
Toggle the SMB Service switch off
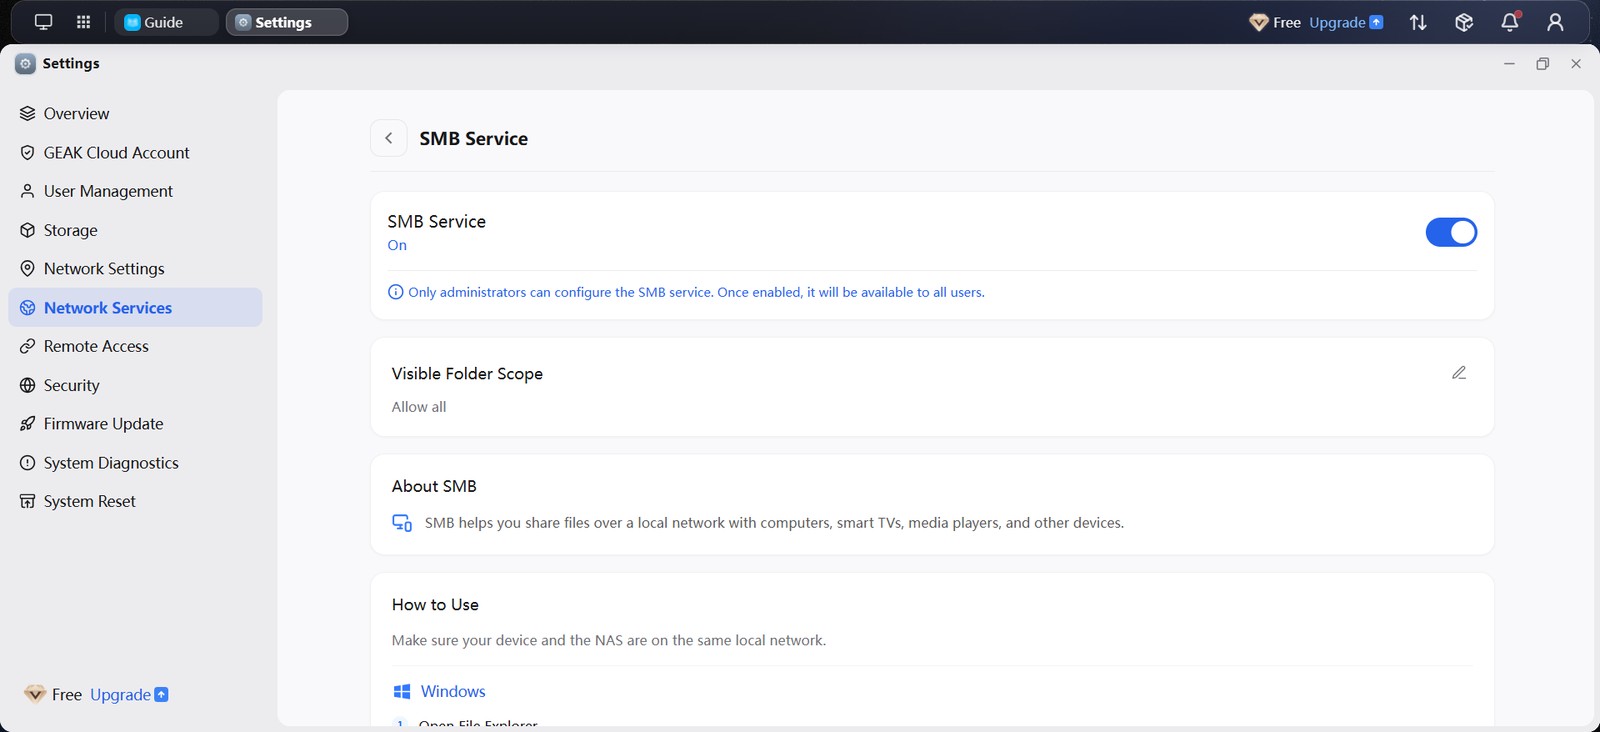coord(1451,232)
